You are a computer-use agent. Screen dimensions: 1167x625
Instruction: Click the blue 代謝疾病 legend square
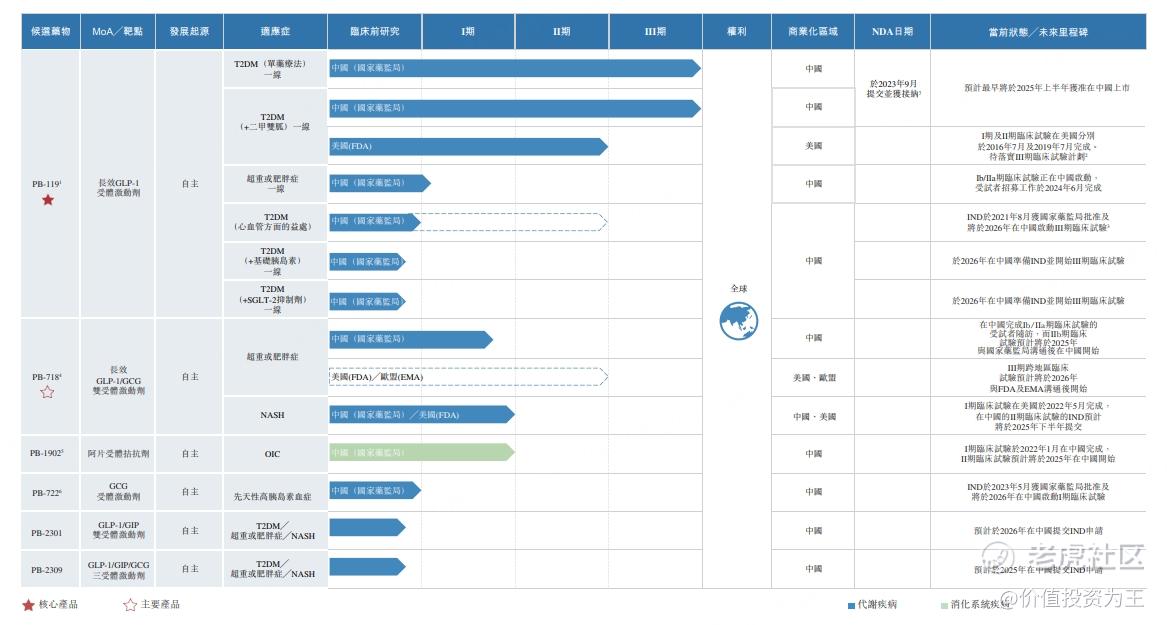click(x=851, y=605)
